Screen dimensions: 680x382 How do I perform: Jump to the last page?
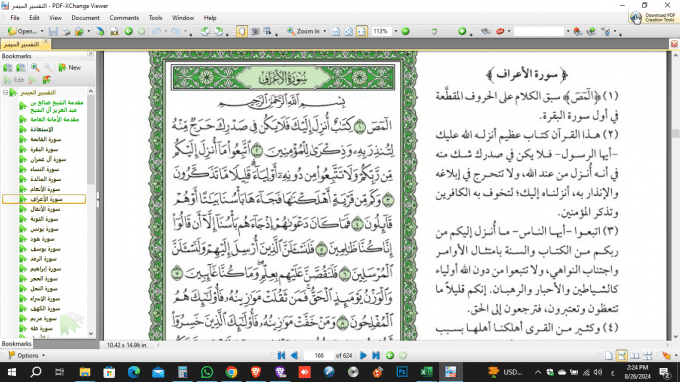click(x=376, y=356)
